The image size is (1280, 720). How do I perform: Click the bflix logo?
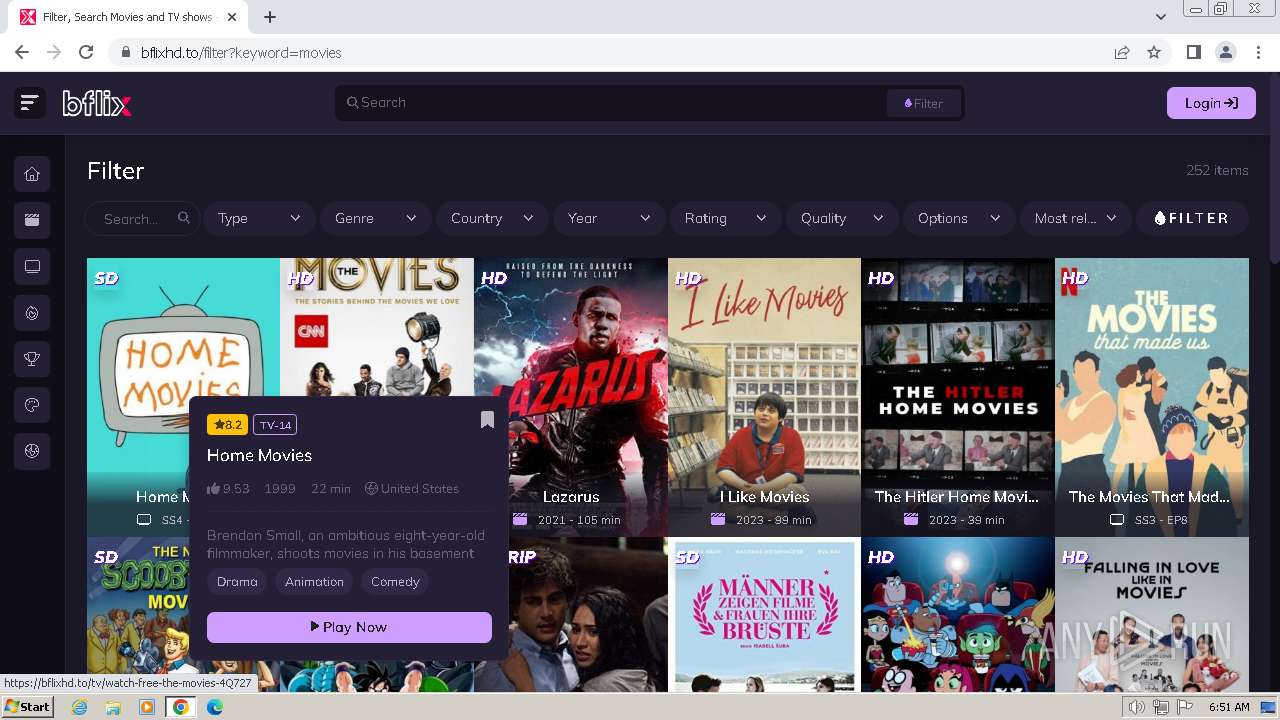pos(97,102)
